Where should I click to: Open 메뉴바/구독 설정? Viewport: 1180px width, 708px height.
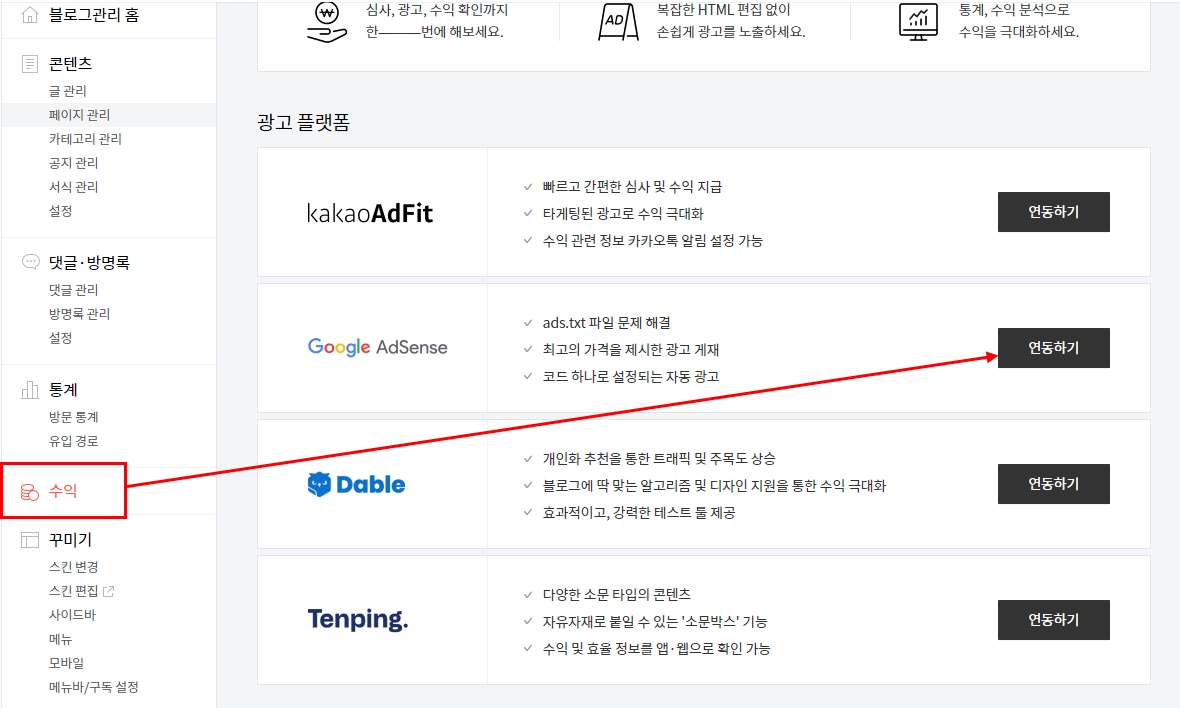point(93,687)
